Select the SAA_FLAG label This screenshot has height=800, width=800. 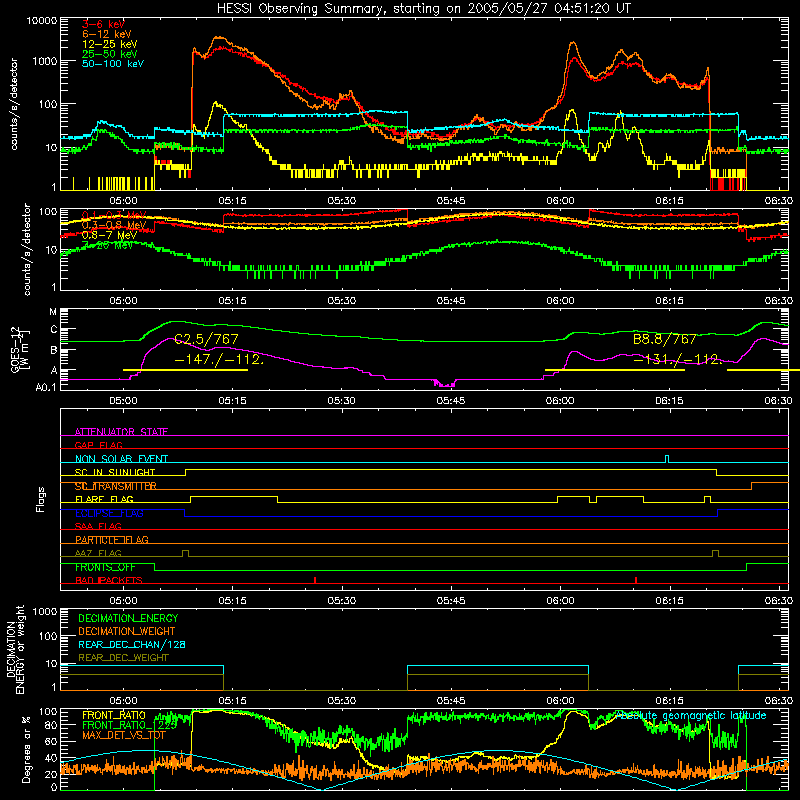pos(98,526)
